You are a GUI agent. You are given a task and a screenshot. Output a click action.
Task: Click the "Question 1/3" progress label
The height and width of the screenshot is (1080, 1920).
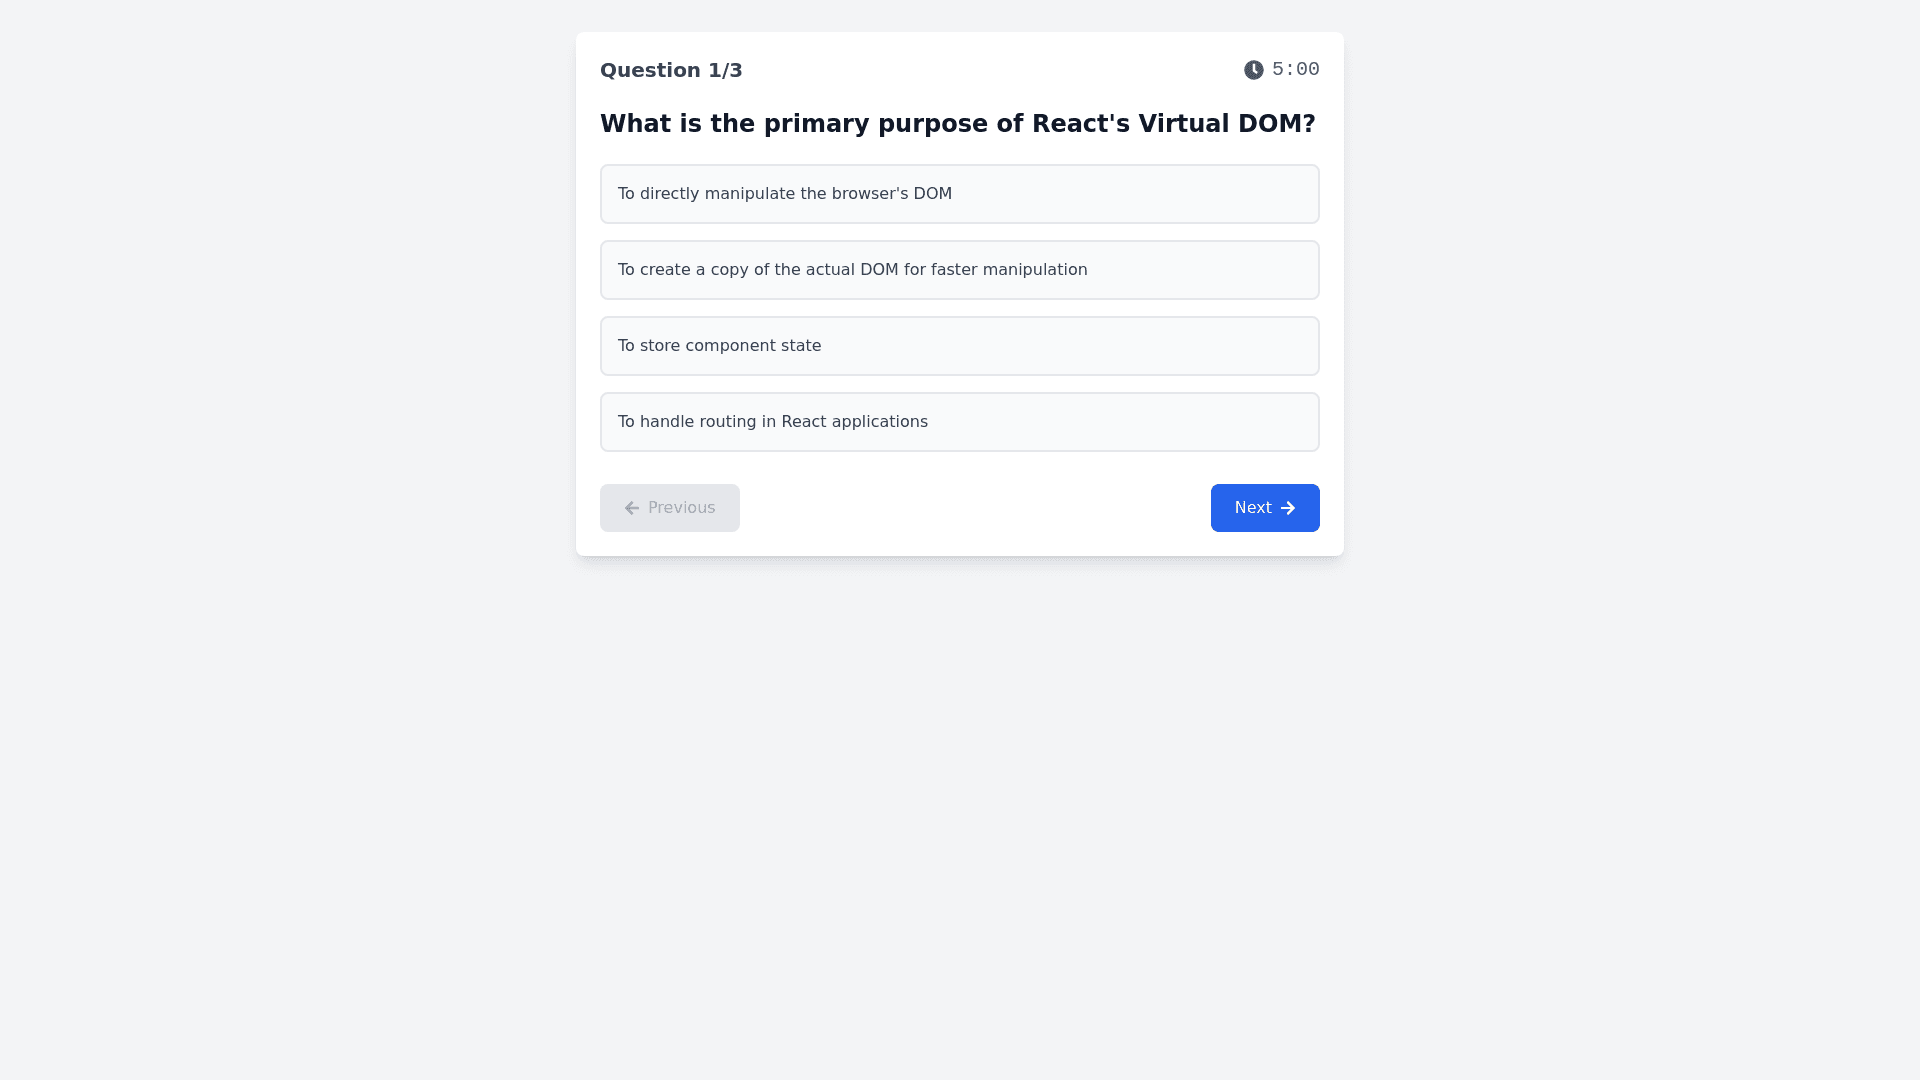click(671, 70)
